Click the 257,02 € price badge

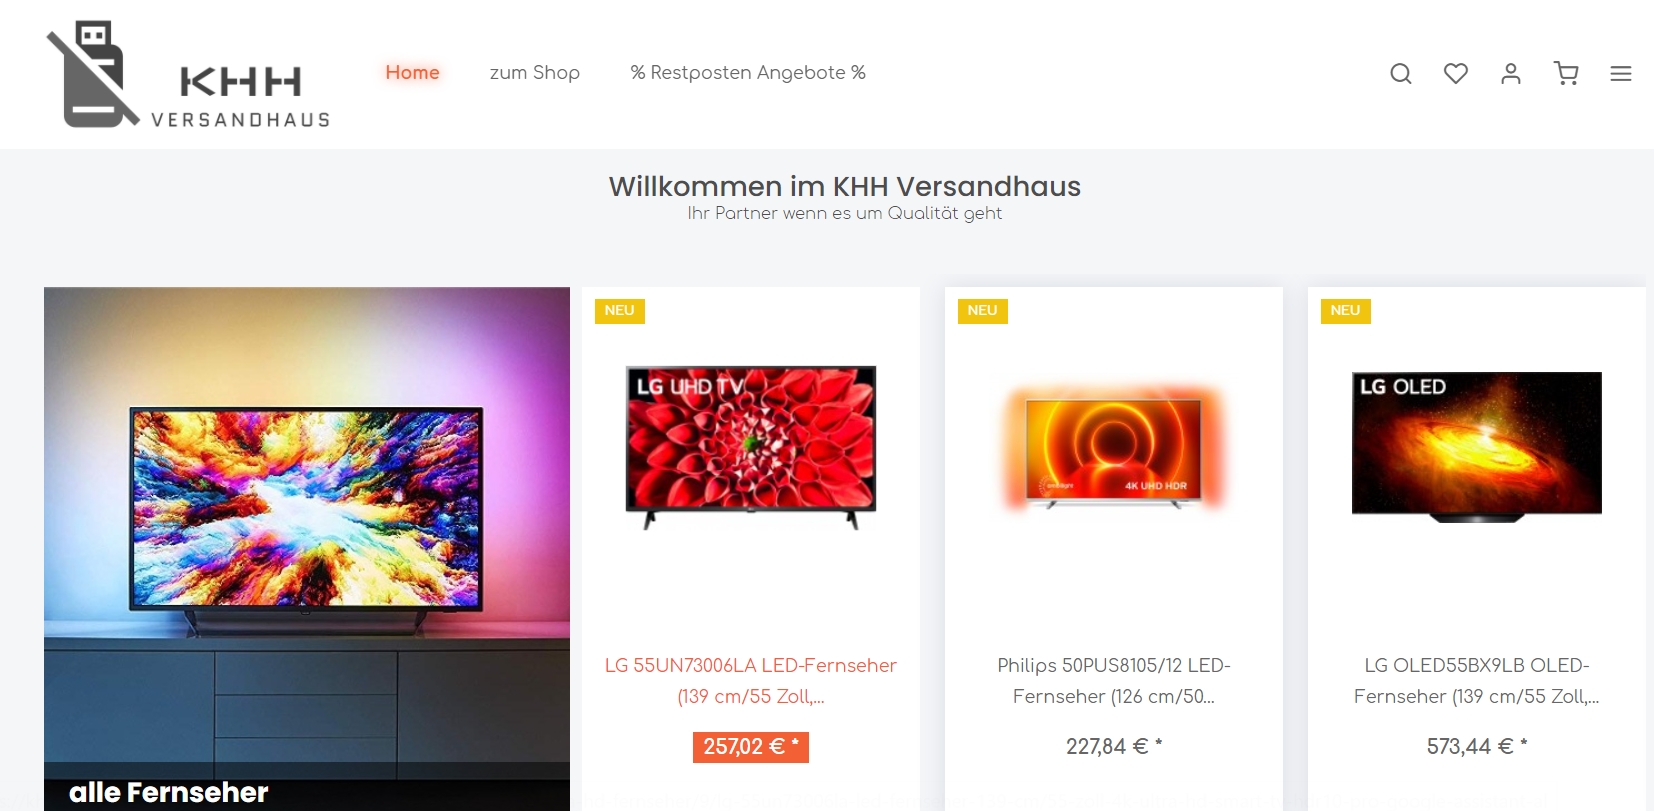click(751, 747)
